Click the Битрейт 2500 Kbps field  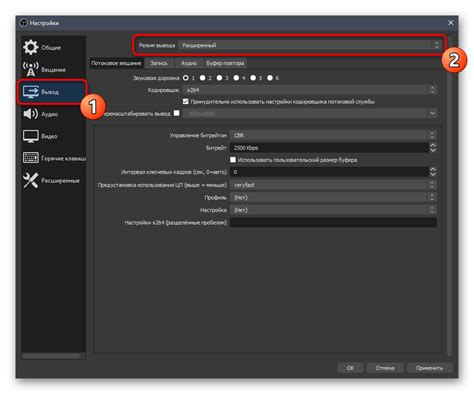[x=329, y=148]
